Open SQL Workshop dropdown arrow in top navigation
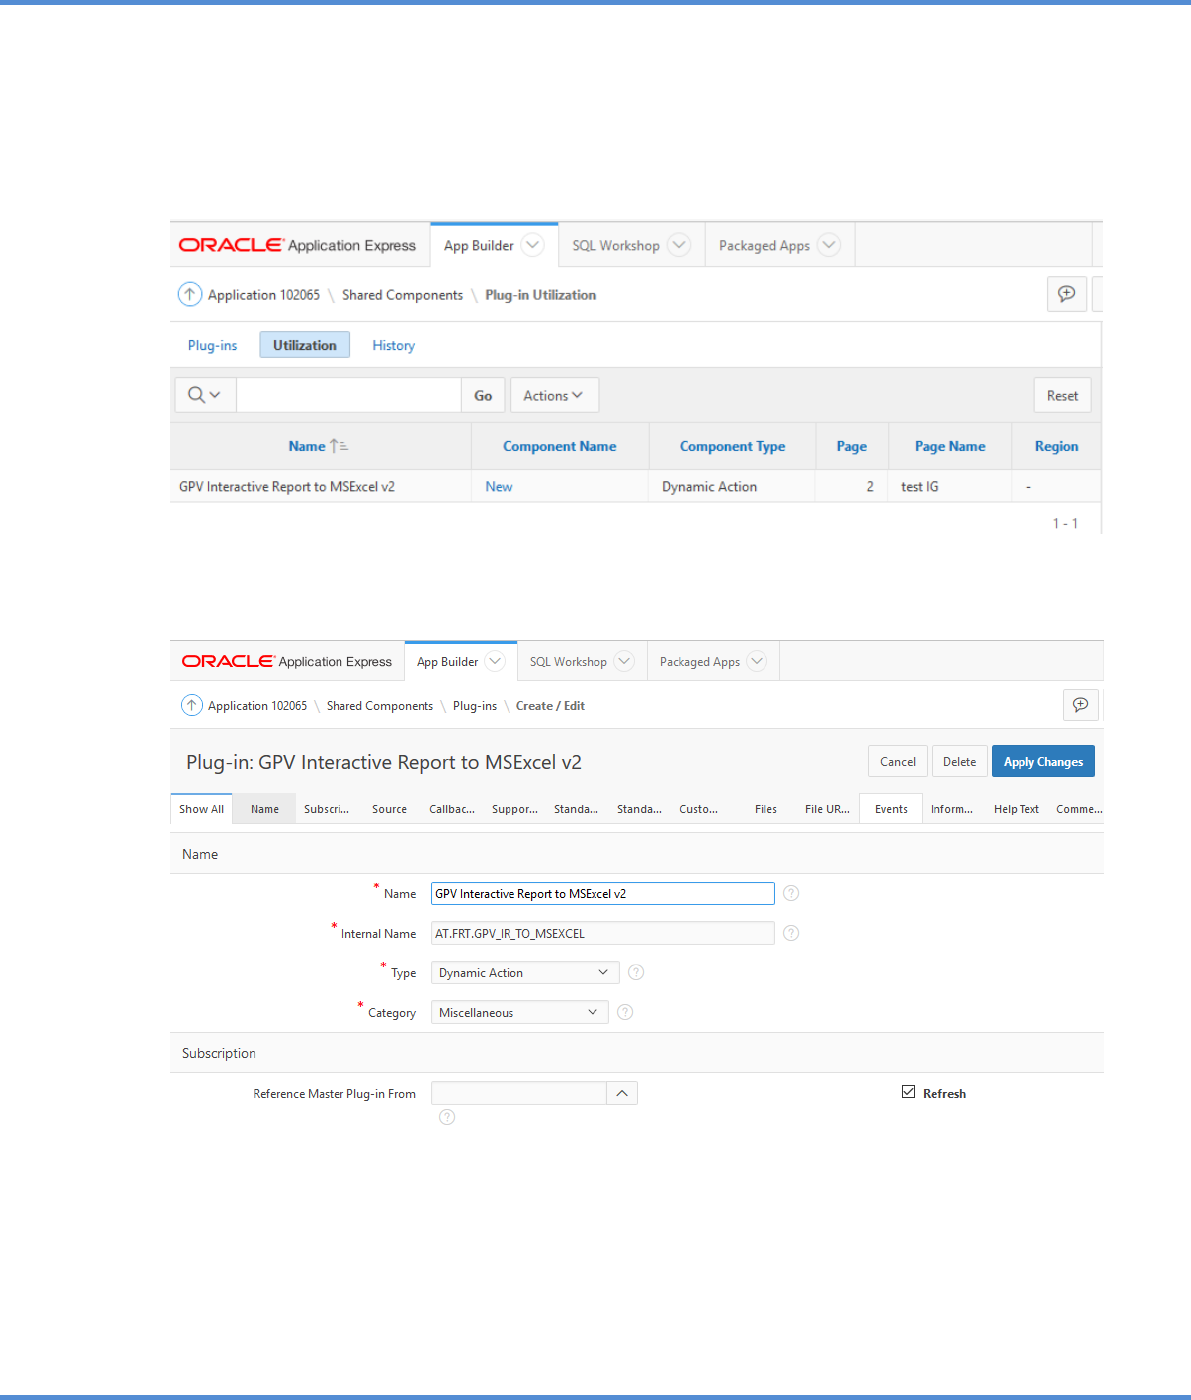The image size is (1191, 1400). [679, 245]
